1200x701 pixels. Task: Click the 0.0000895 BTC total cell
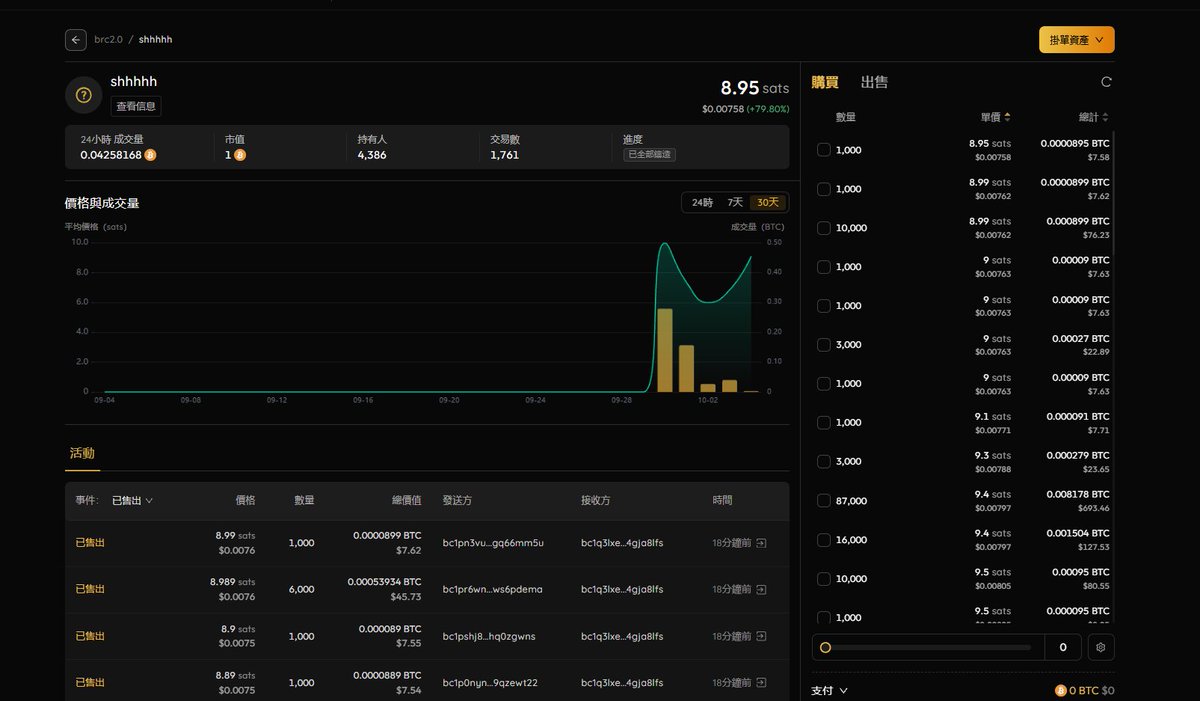pyautogui.click(x=1074, y=143)
